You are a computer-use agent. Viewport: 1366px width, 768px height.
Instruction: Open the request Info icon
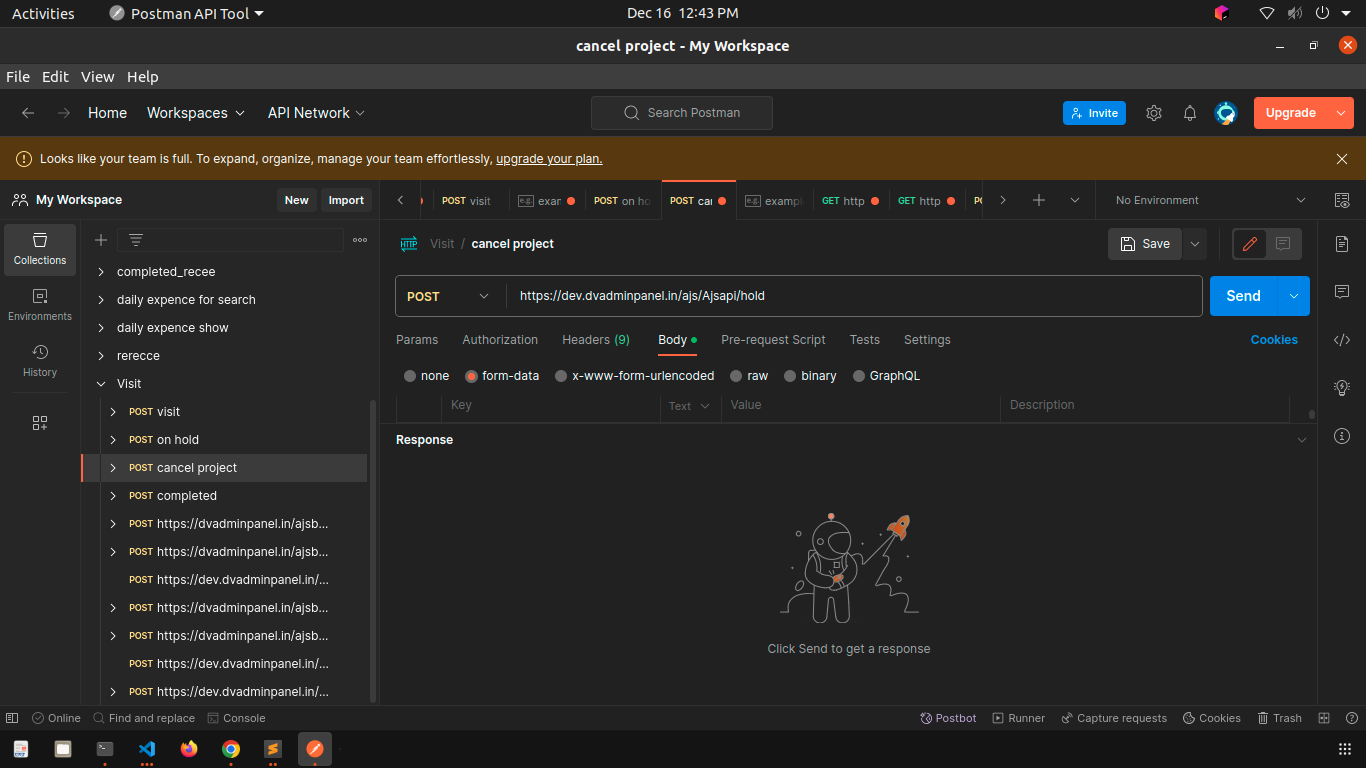1342,436
